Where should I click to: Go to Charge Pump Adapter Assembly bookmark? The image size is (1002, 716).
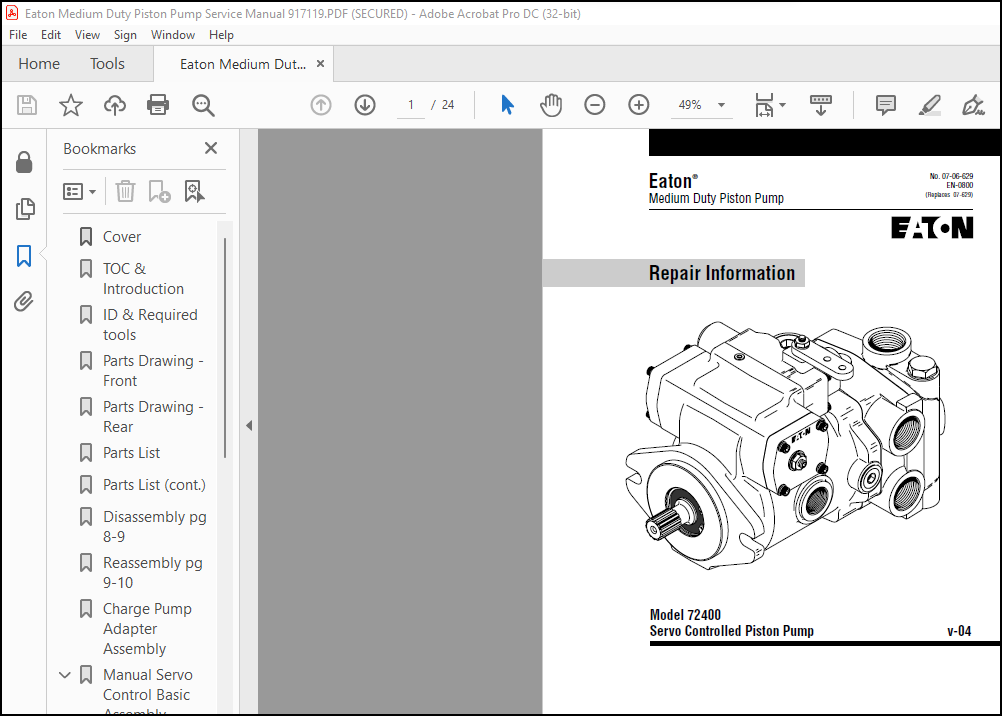(147, 628)
